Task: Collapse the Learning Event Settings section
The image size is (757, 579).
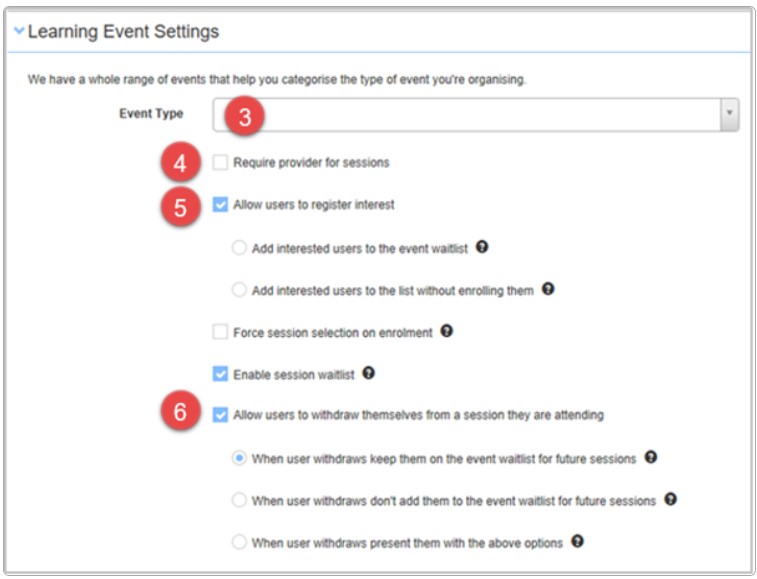Action: 19,32
